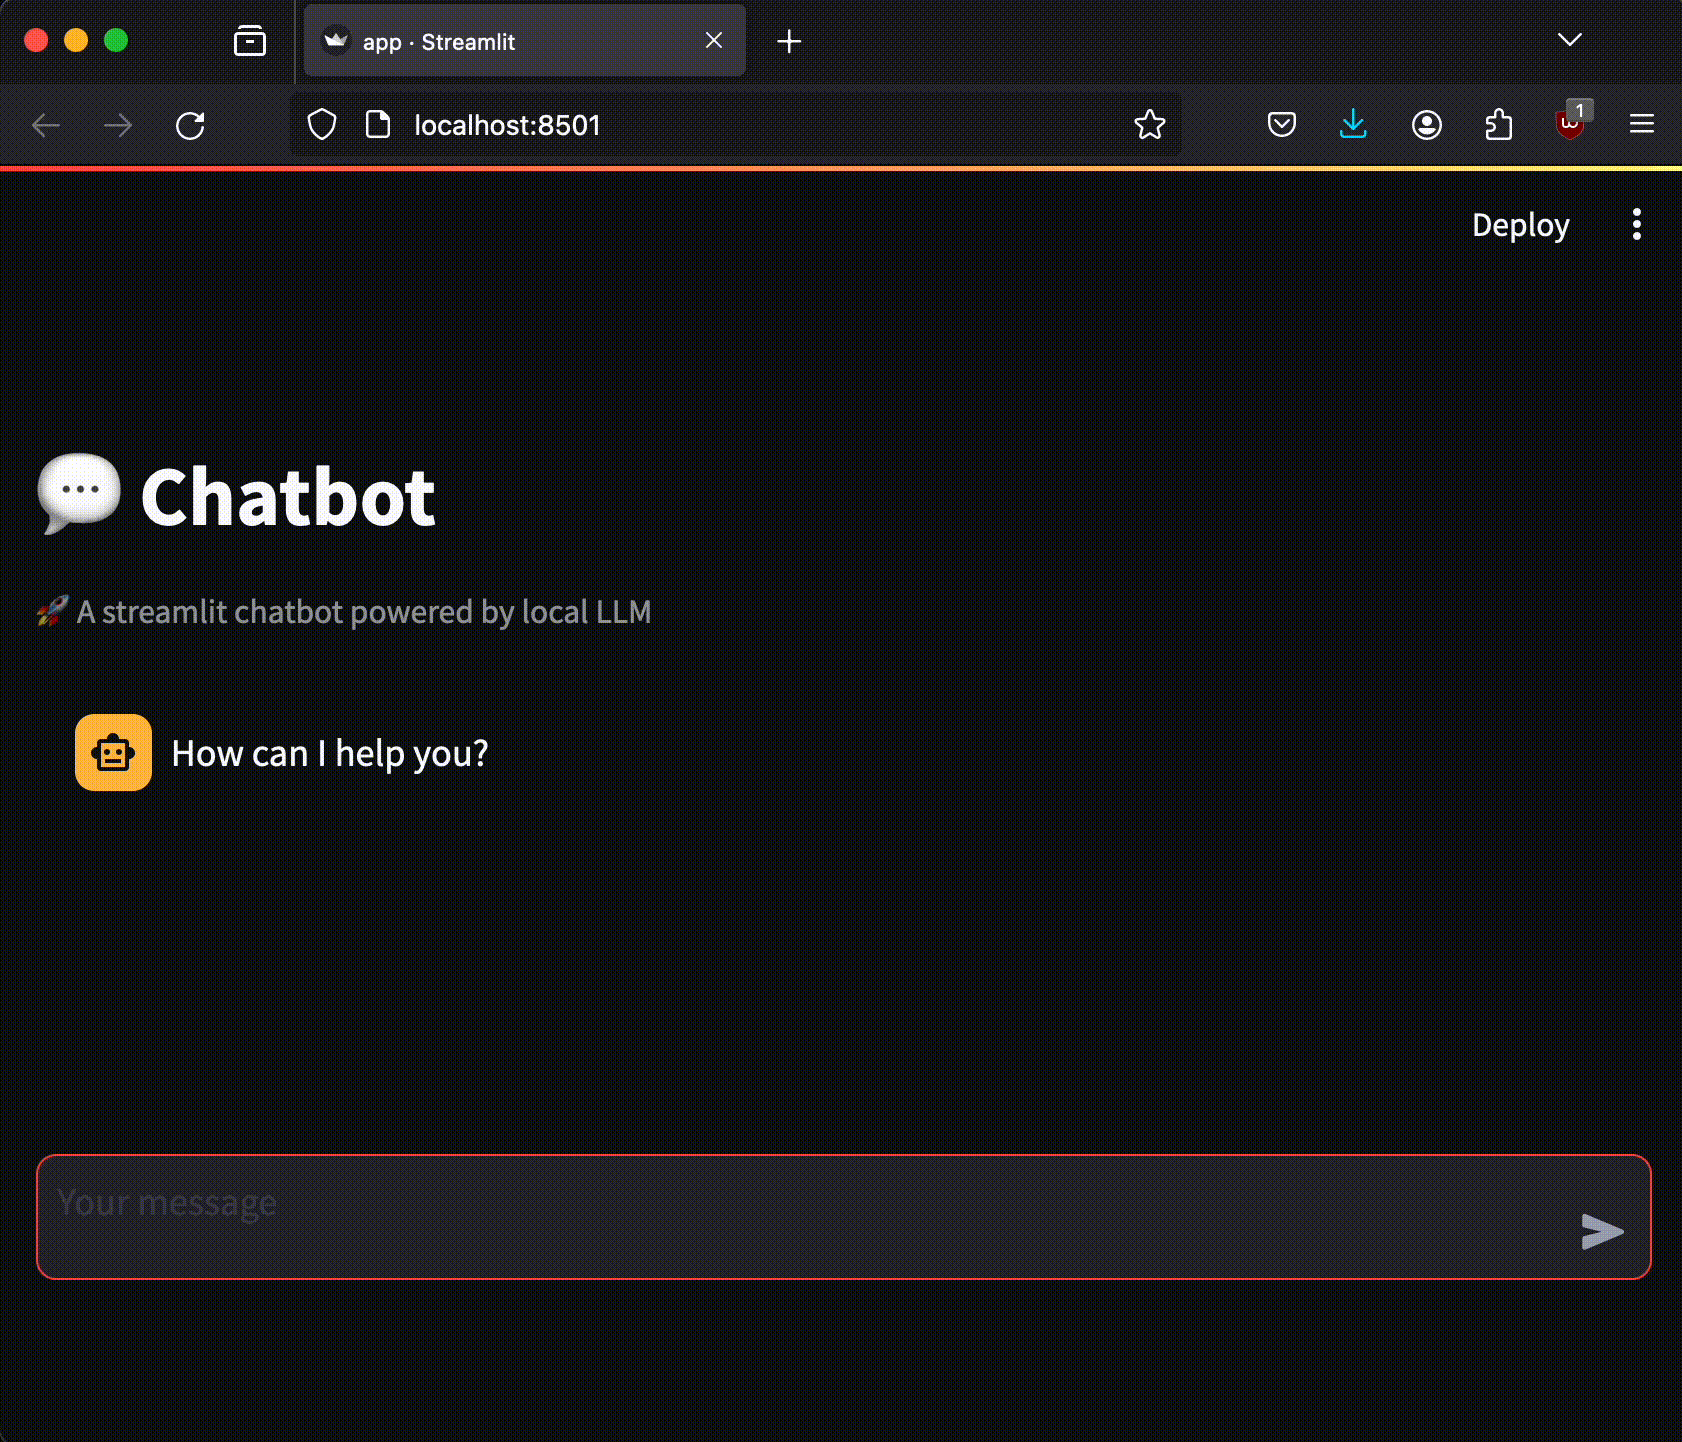The height and width of the screenshot is (1442, 1682).
Task: Expand the tabs list chevron
Action: tap(1569, 40)
